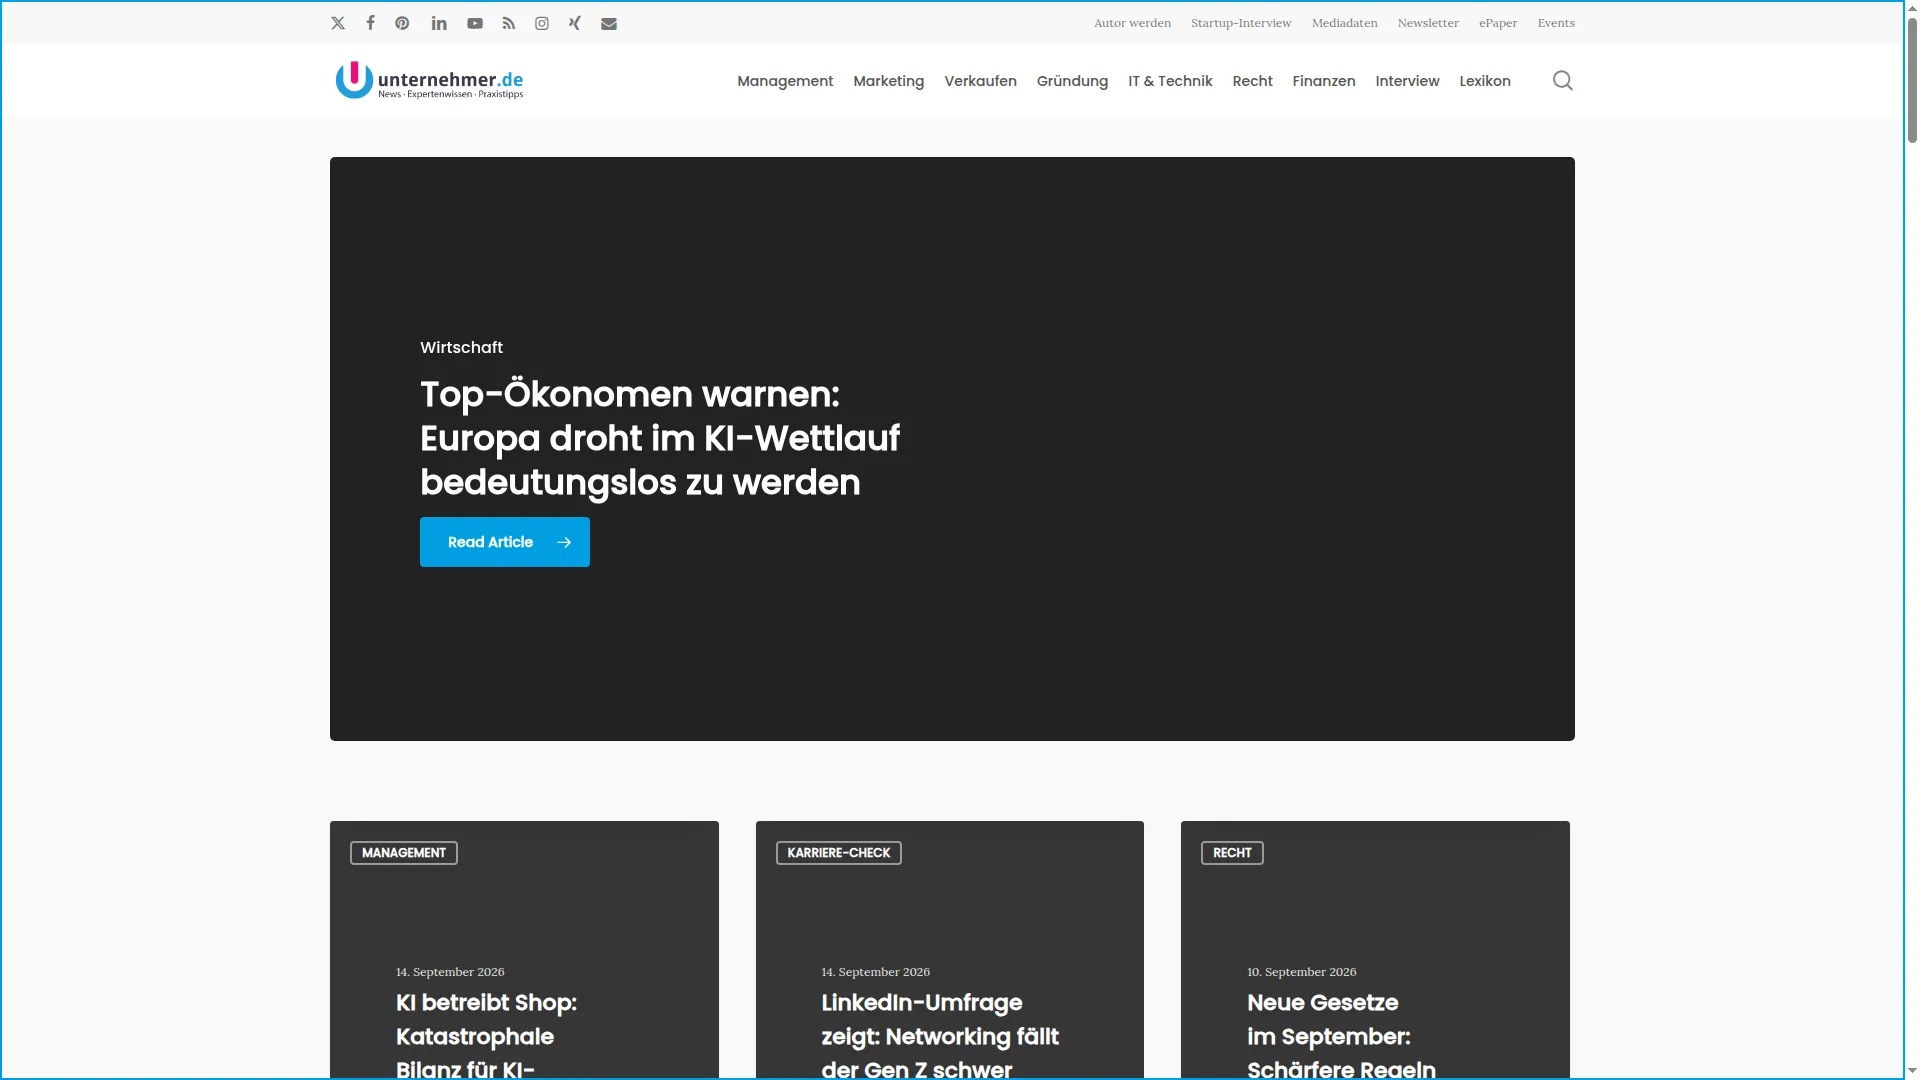1920x1080 pixels.
Task: Open the X (Twitter) social link
Action: coord(338,23)
